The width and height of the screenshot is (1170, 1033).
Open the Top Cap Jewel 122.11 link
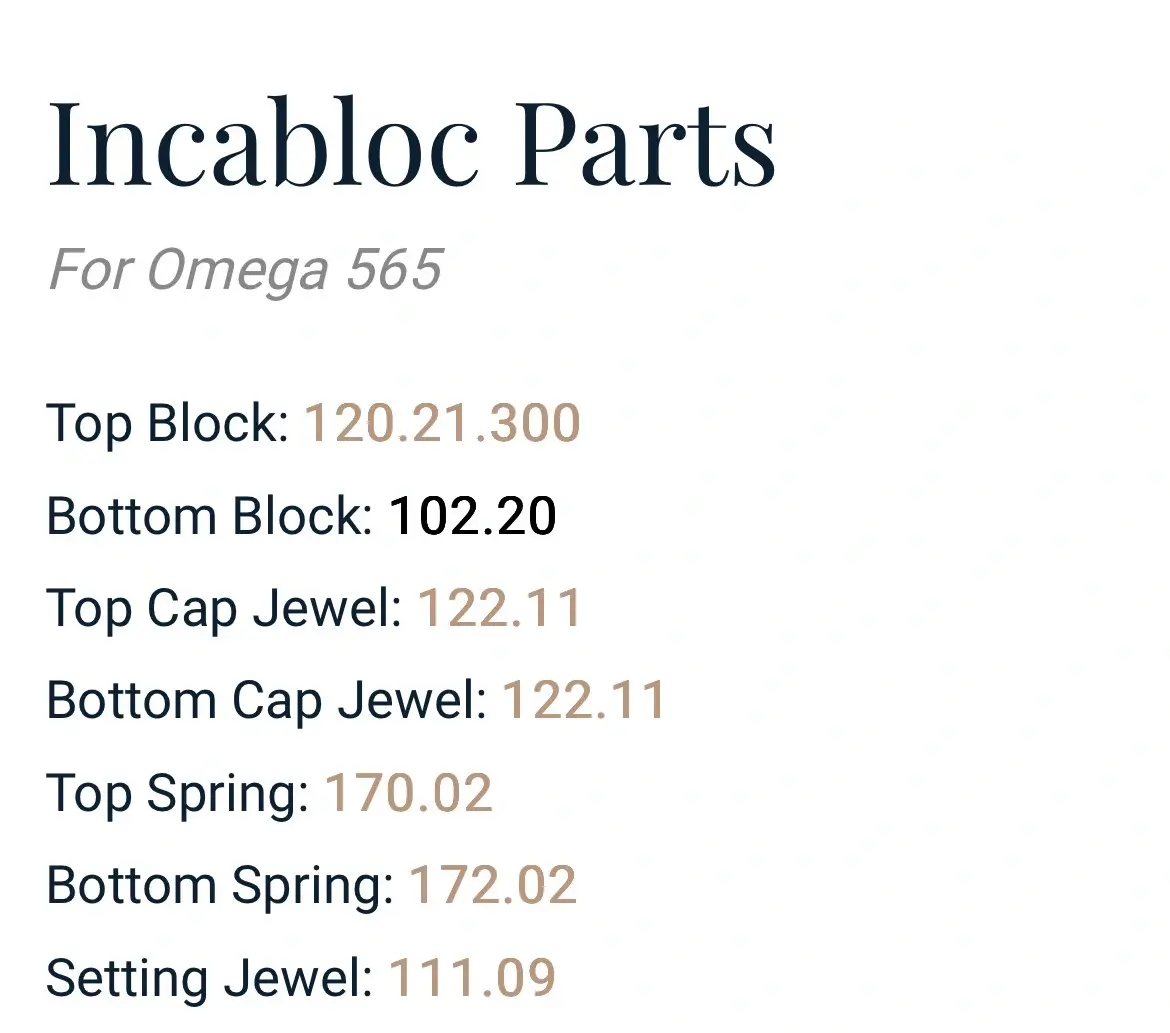pyautogui.click(x=500, y=608)
